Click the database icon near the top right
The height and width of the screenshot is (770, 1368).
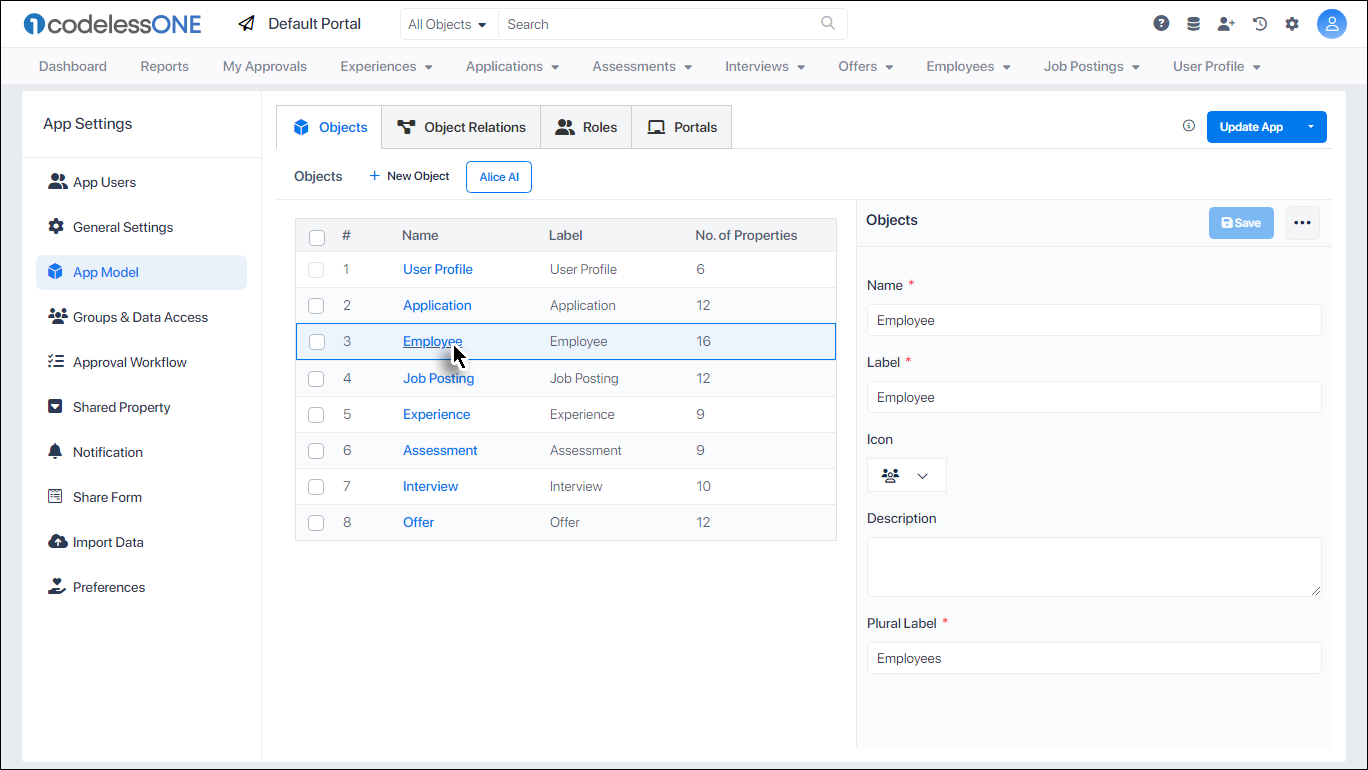[x=1193, y=23]
